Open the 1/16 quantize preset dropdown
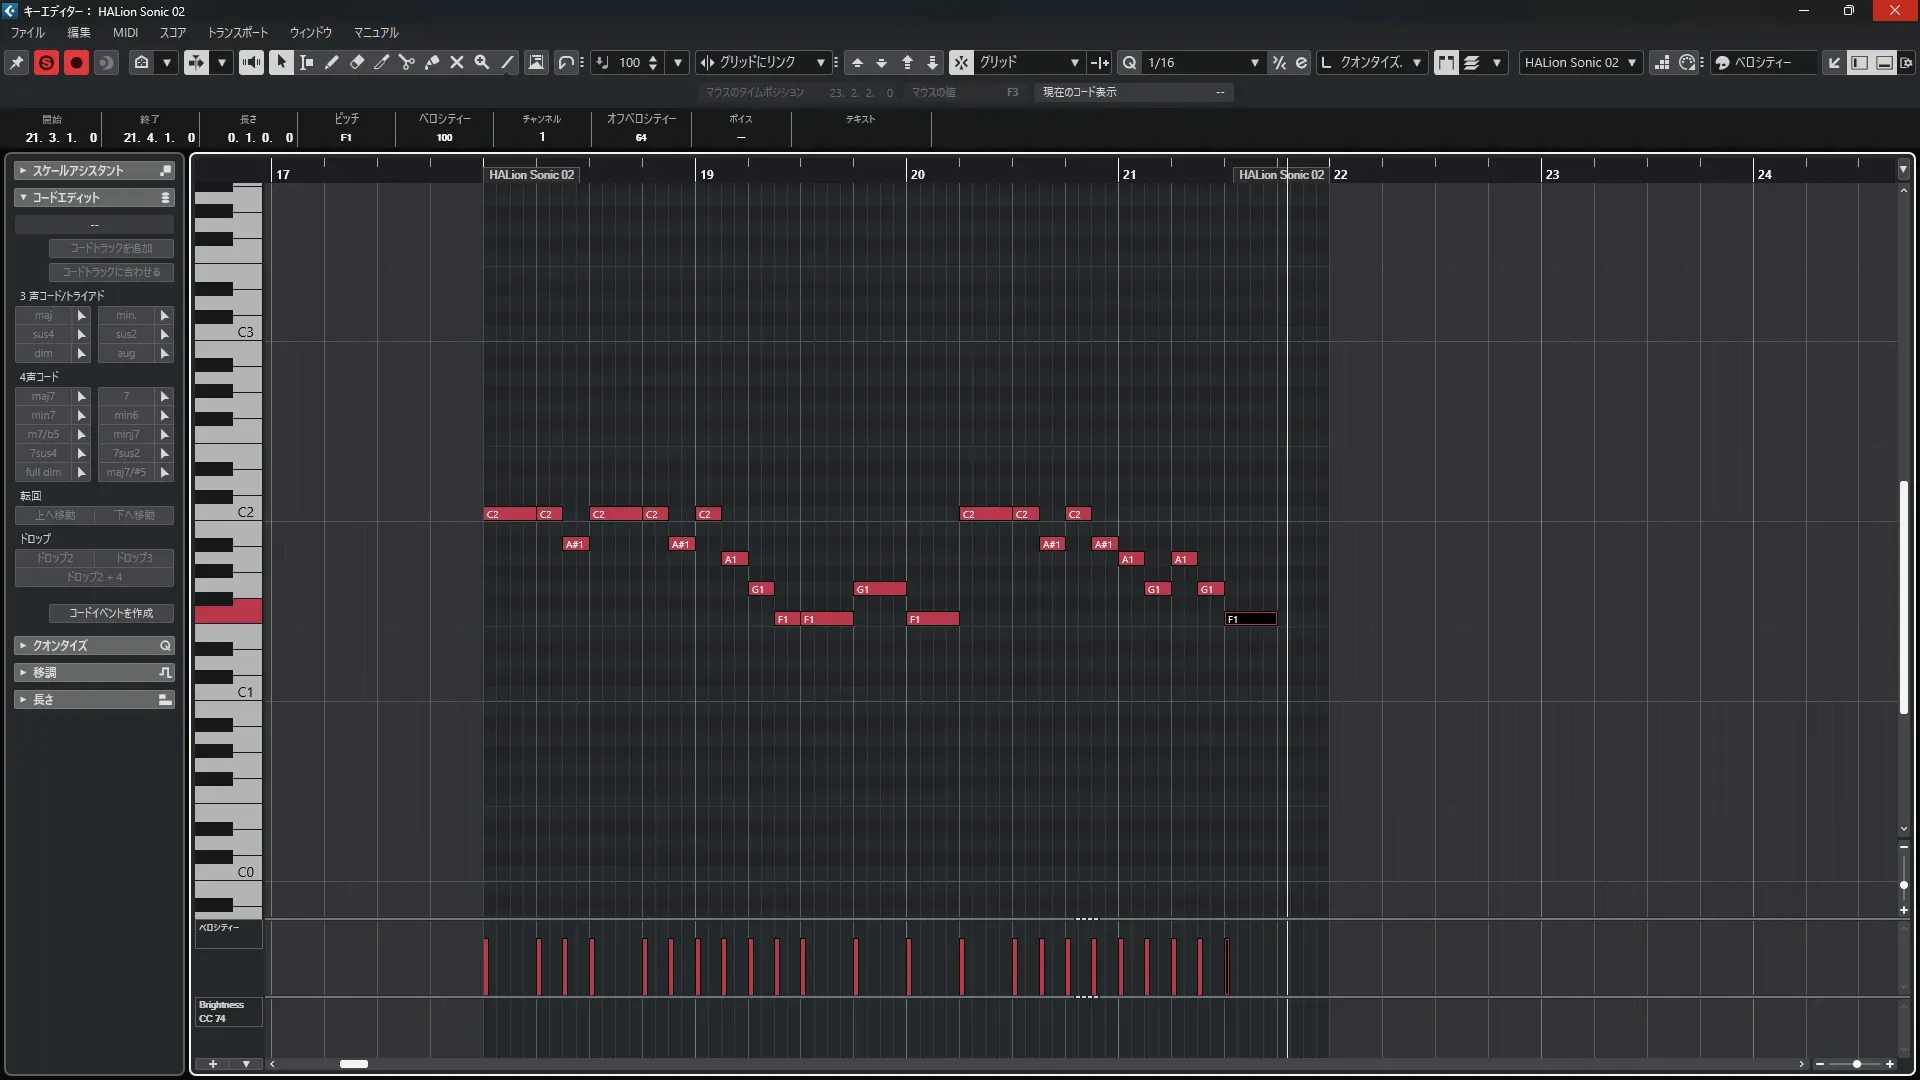The height and width of the screenshot is (1080, 1920). 1254,62
